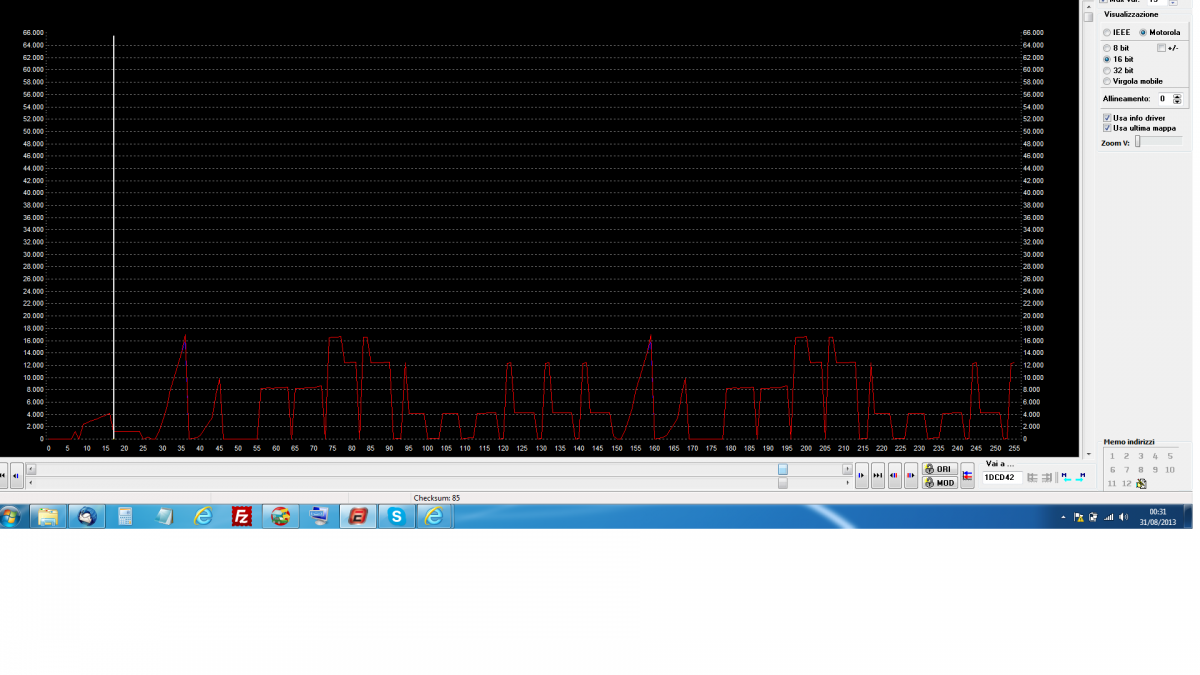Click the upper scrollbar left arrow
Screen dimensions: 1200x675
[31, 468]
